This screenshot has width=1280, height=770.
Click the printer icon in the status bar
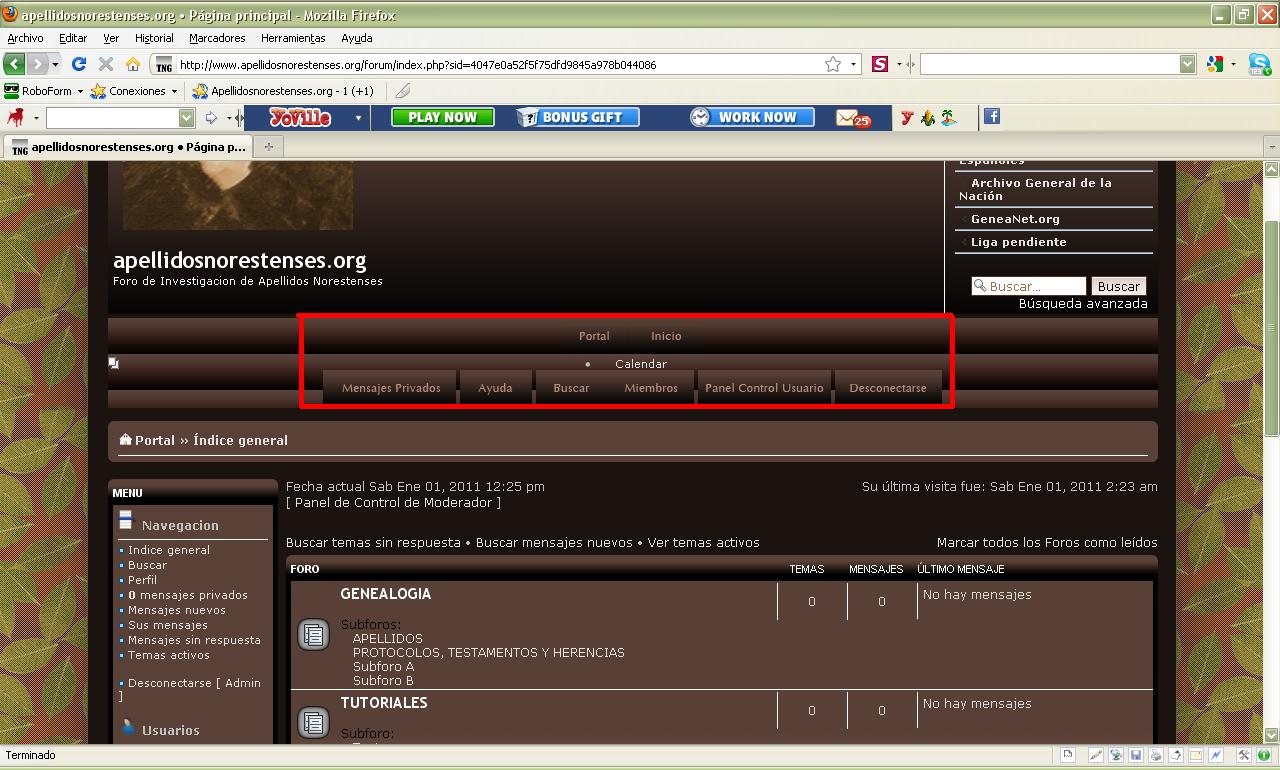coord(1156,756)
